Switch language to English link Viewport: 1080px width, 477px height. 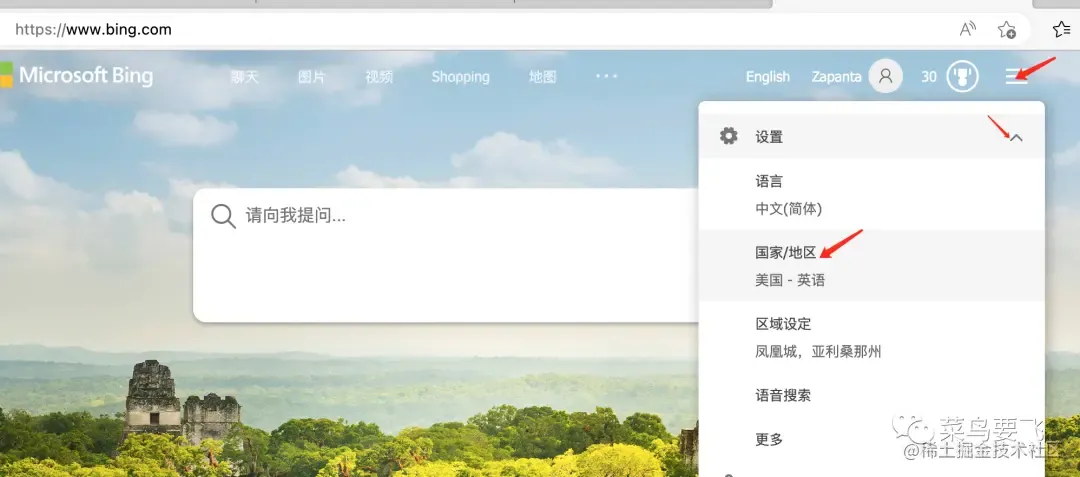coord(767,77)
